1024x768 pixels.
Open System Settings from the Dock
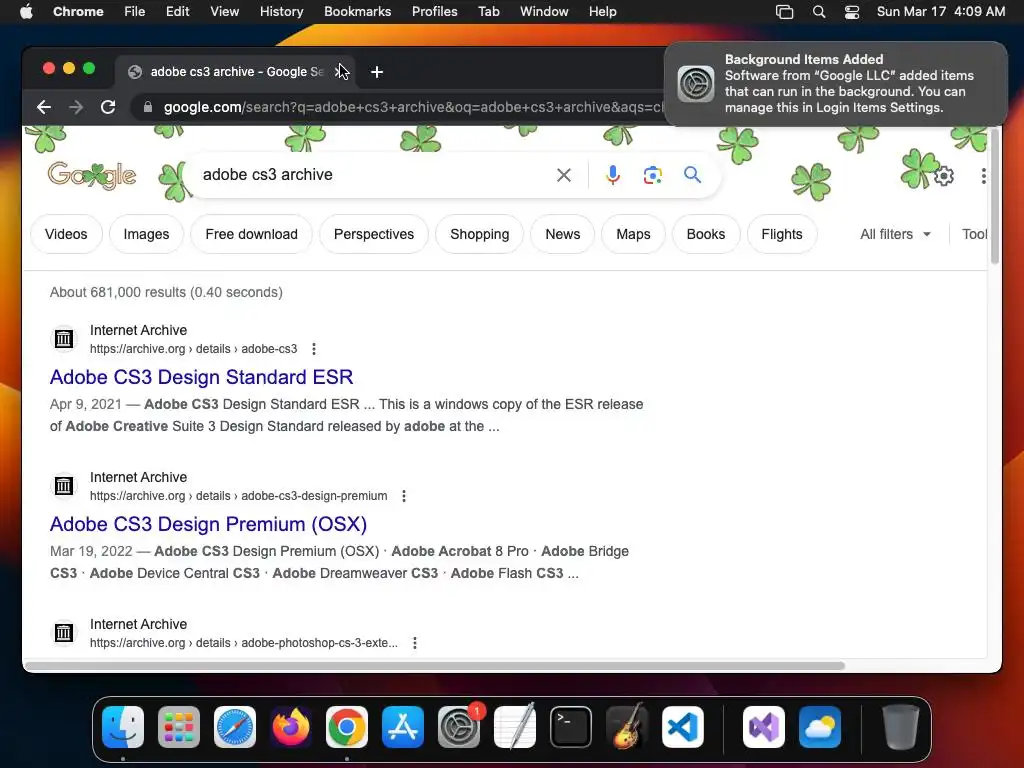(x=458, y=727)
